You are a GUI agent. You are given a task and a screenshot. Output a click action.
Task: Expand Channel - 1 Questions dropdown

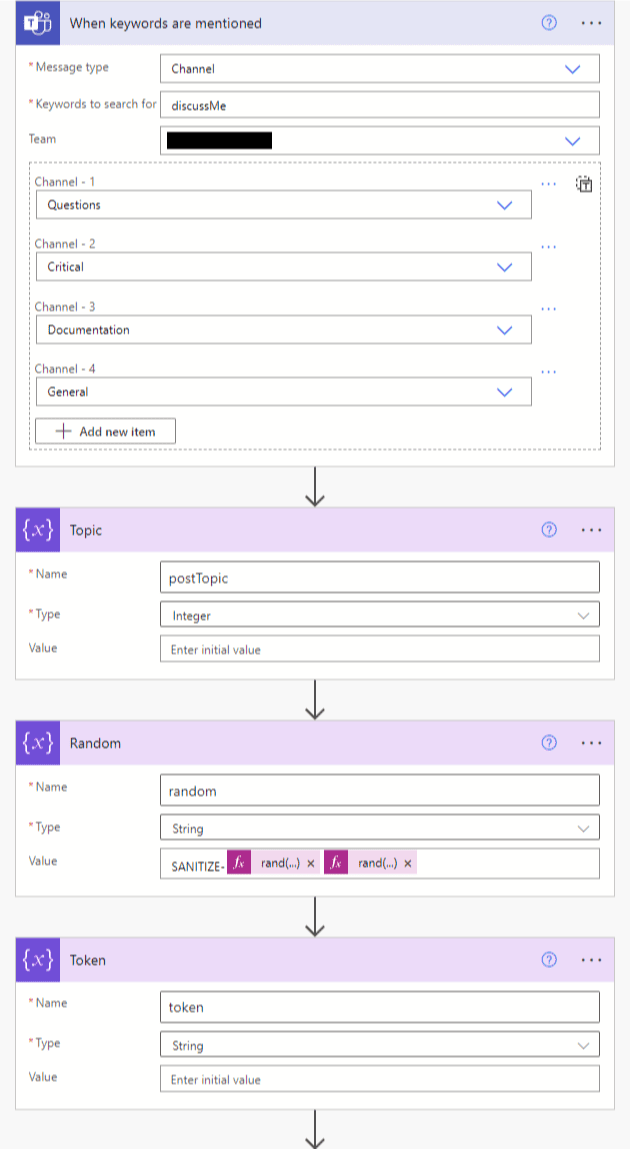tap(505, 205)
